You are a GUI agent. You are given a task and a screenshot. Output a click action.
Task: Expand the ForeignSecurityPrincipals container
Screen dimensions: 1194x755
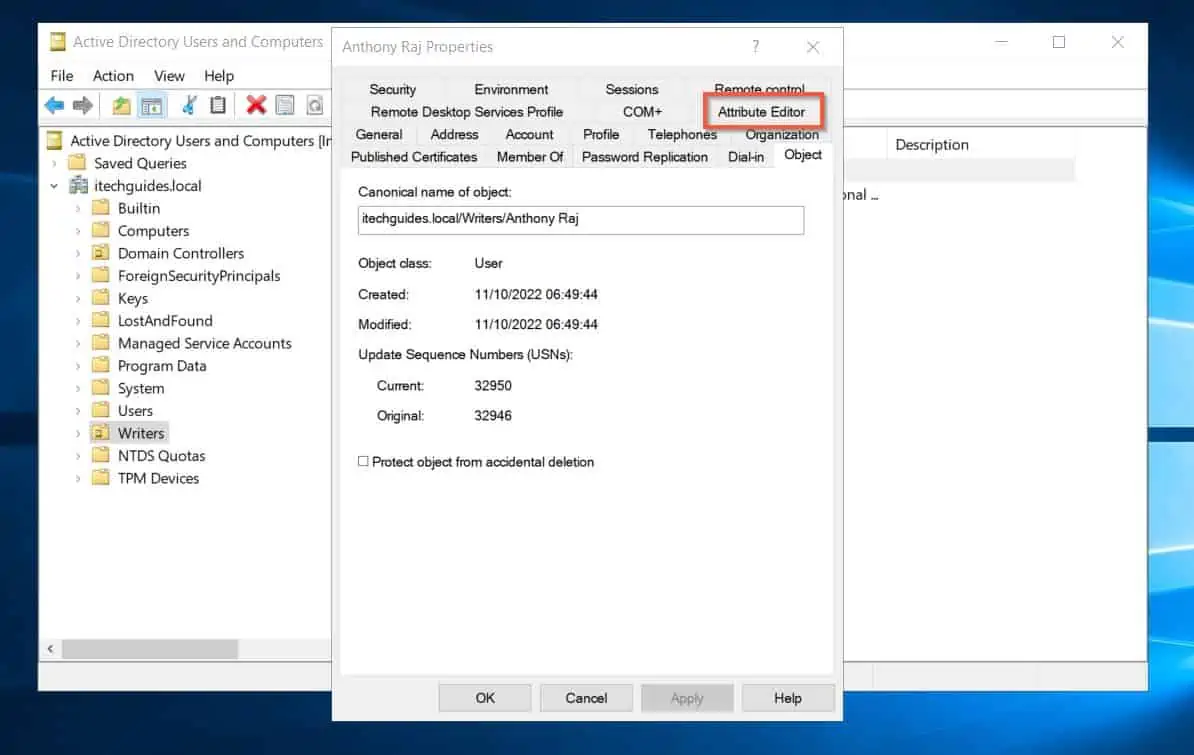[x=78, y=276]
